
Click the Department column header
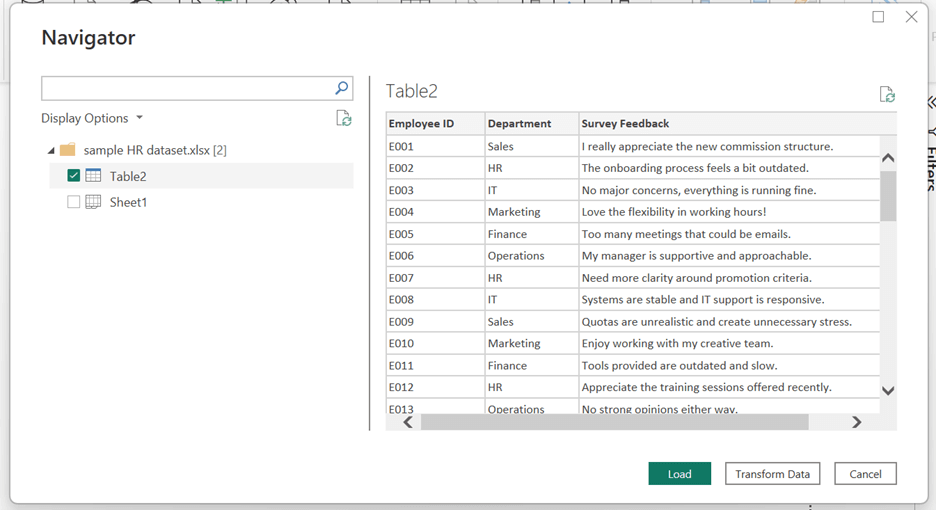point(531,124)
